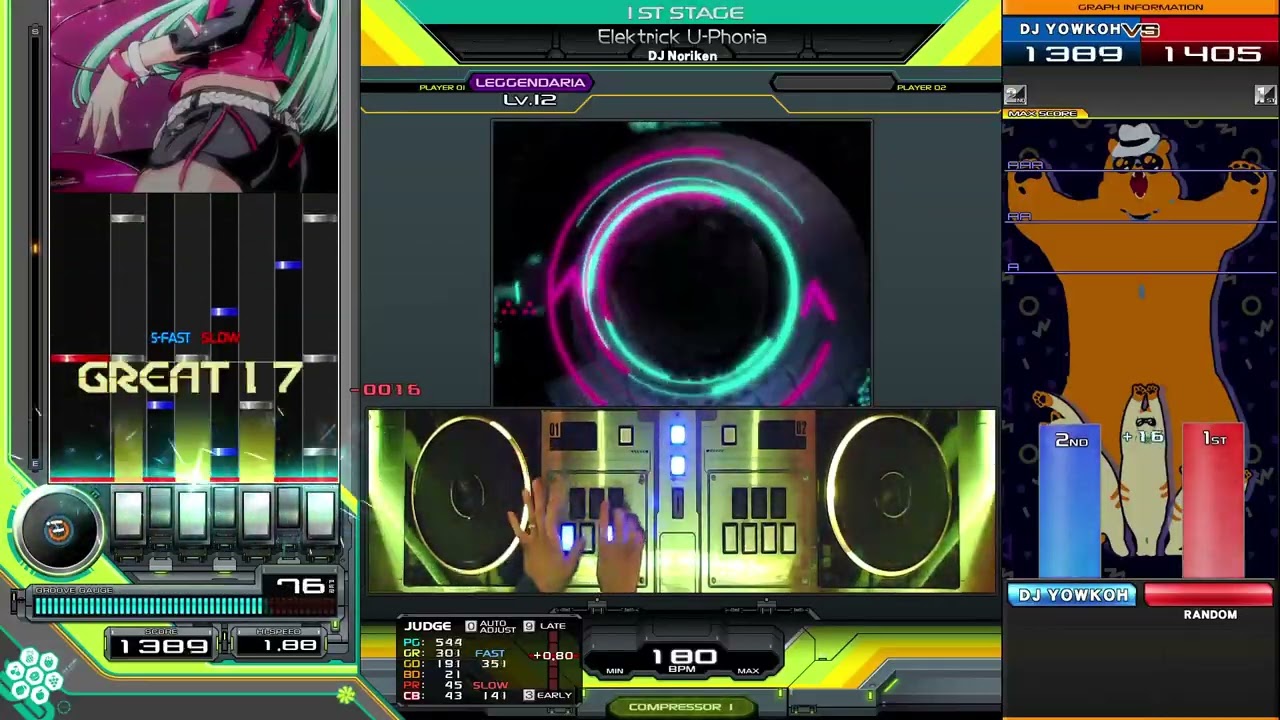Click the 1st place rank icon
This screenshot has width=1280, height=720.
coord(1266,95)
